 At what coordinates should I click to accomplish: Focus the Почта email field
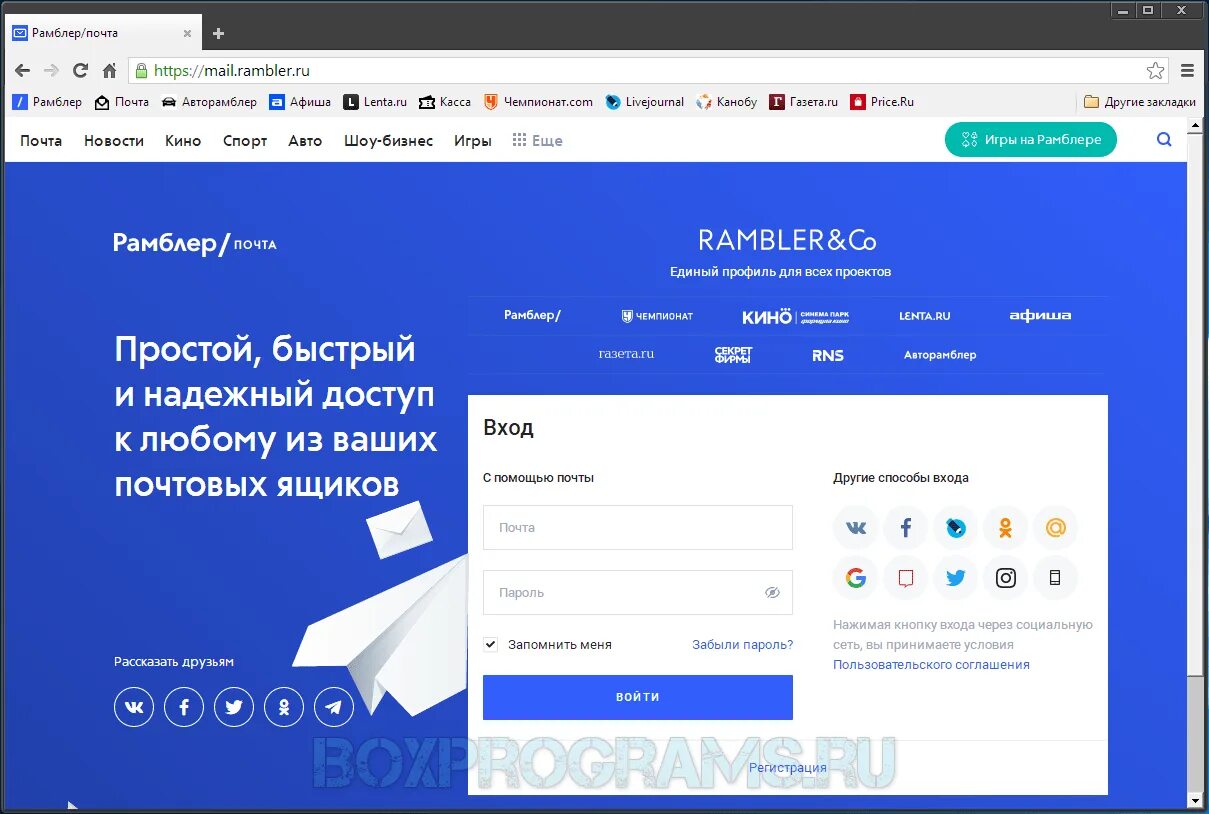tap(638, 527)
